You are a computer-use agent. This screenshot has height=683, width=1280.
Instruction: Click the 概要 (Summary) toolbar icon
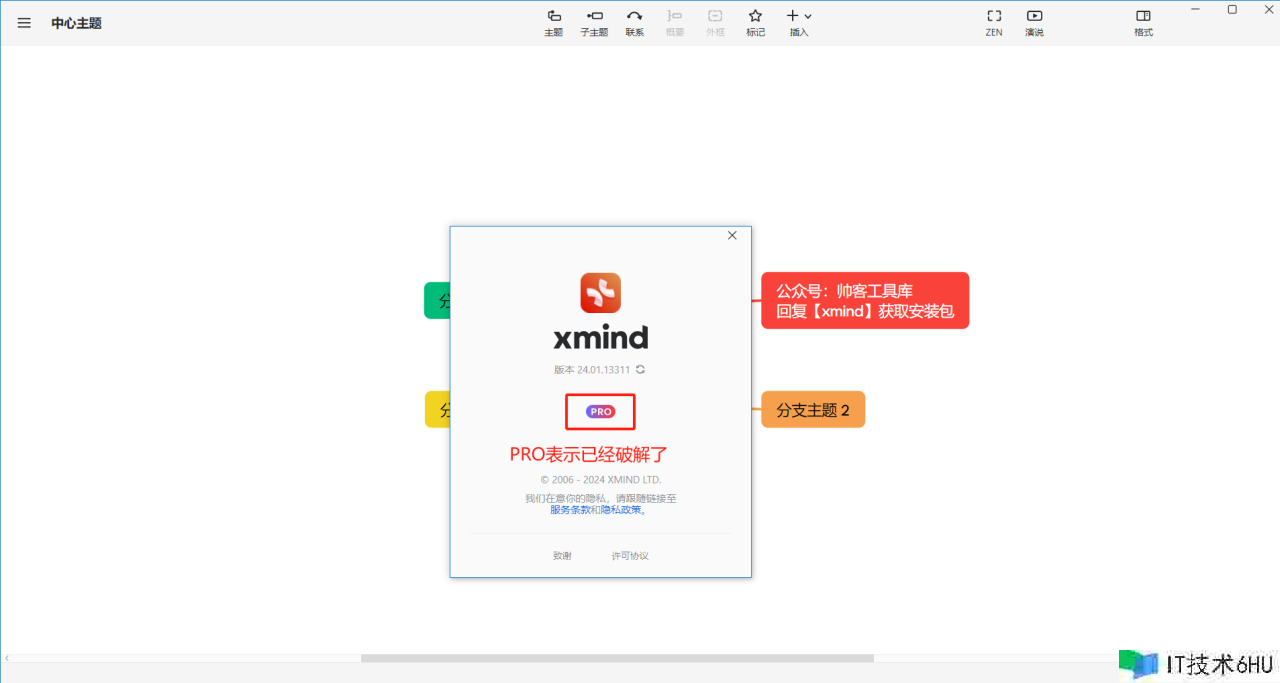point(674,22)
